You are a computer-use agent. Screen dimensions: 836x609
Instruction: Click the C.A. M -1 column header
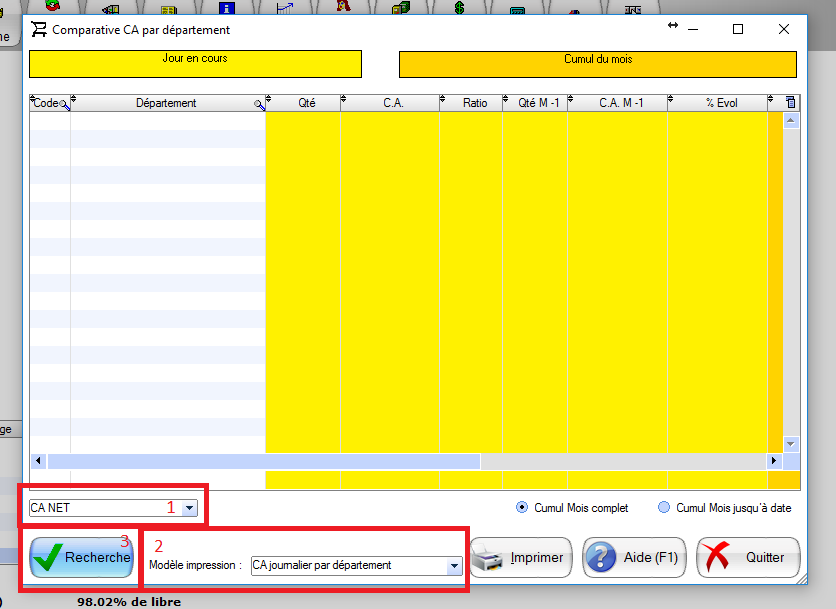pyautogui.click(x=620, y=103)
